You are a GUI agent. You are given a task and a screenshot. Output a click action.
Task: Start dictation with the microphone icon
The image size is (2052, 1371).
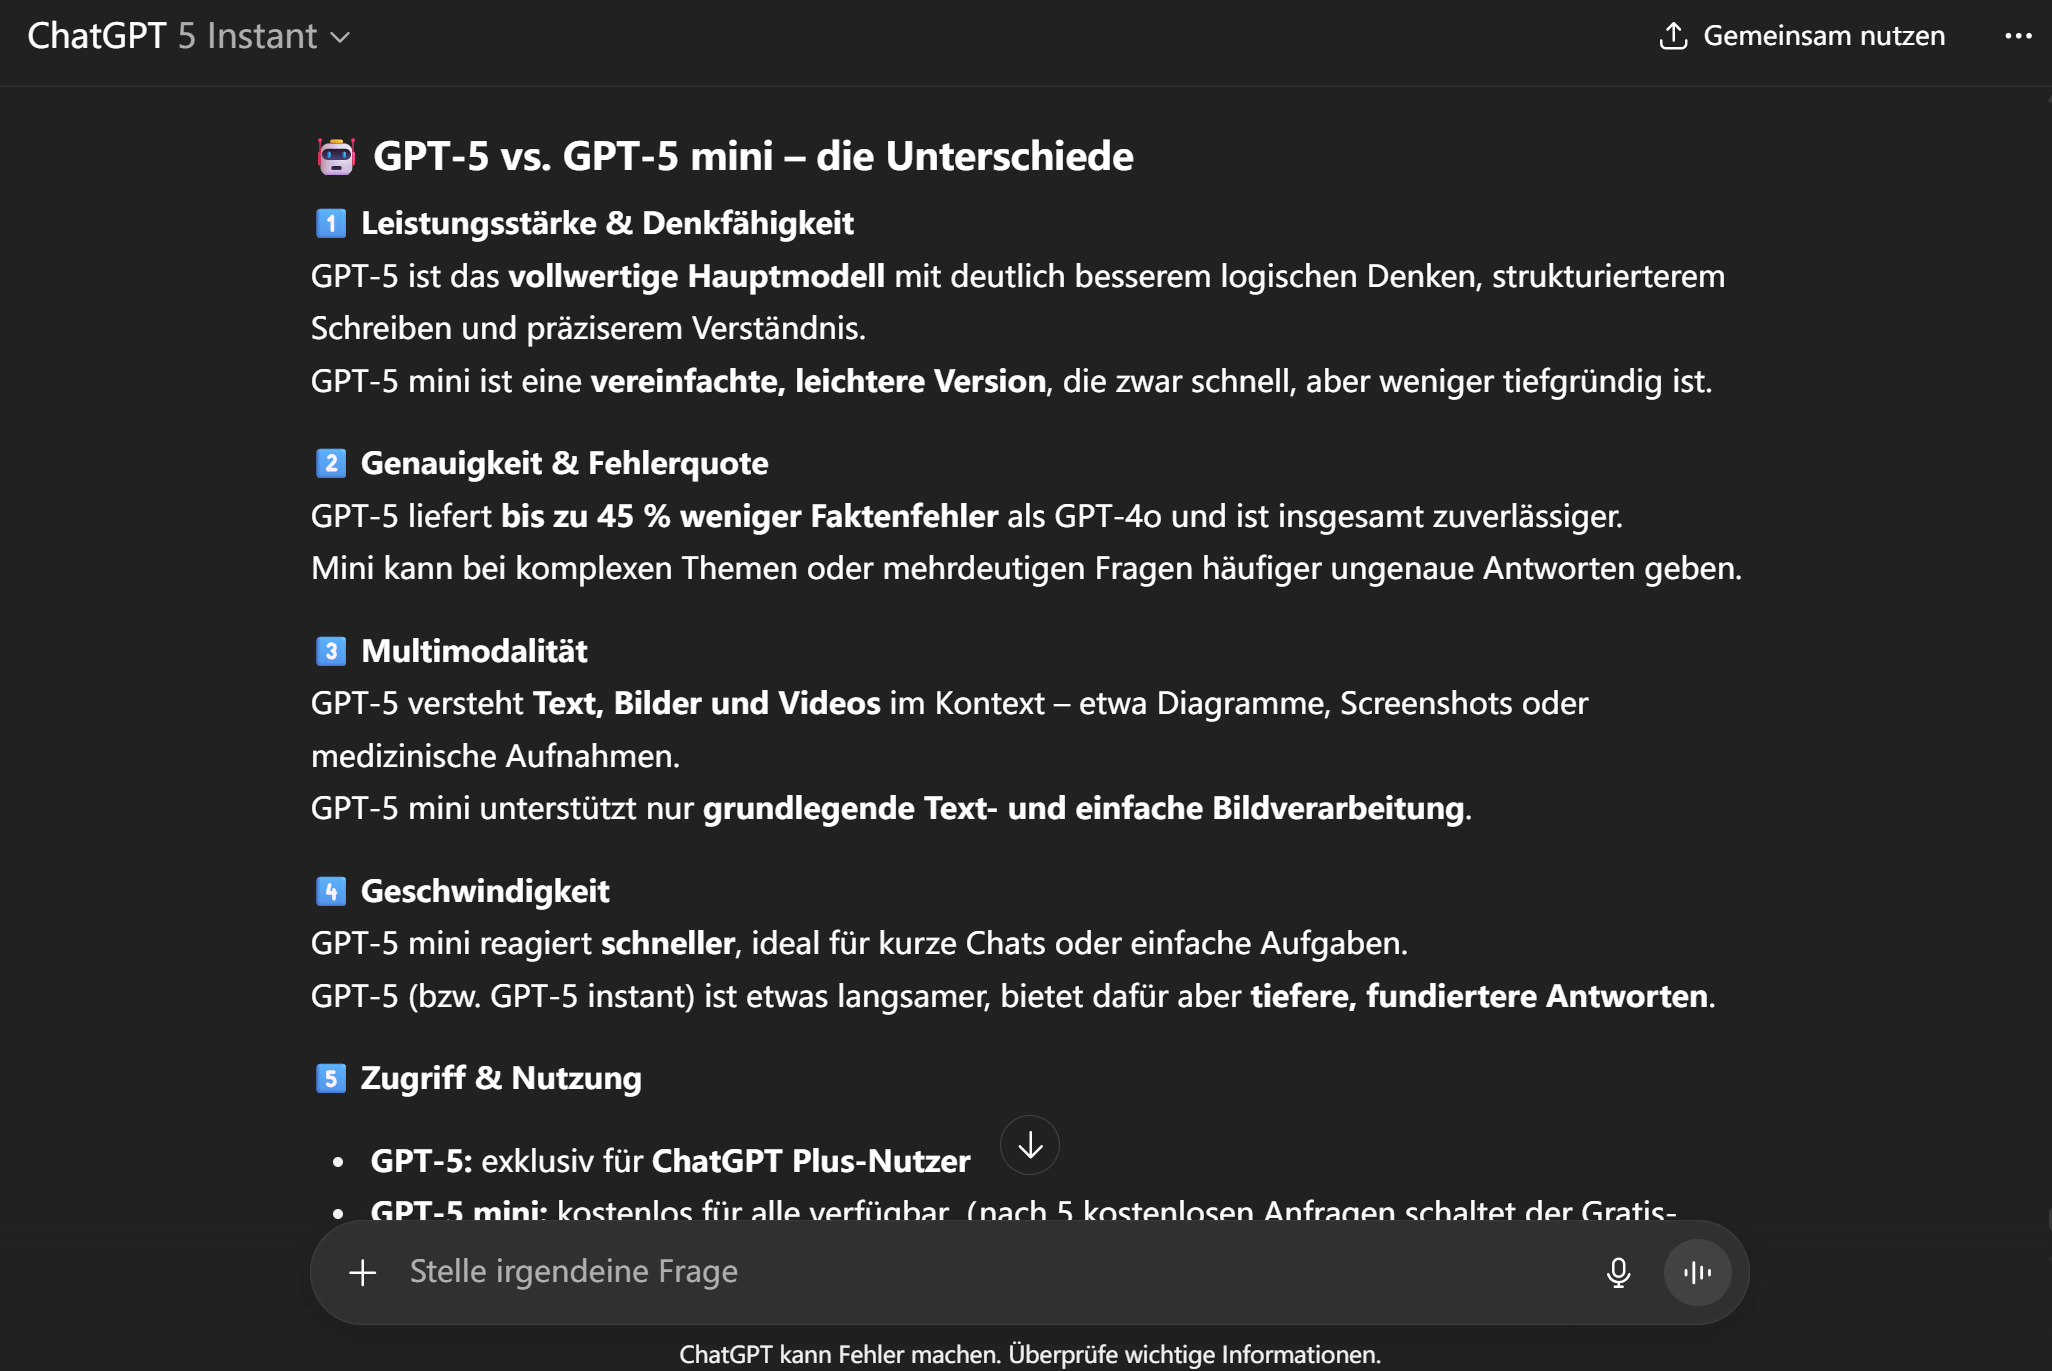(x=1618, y=1272)
